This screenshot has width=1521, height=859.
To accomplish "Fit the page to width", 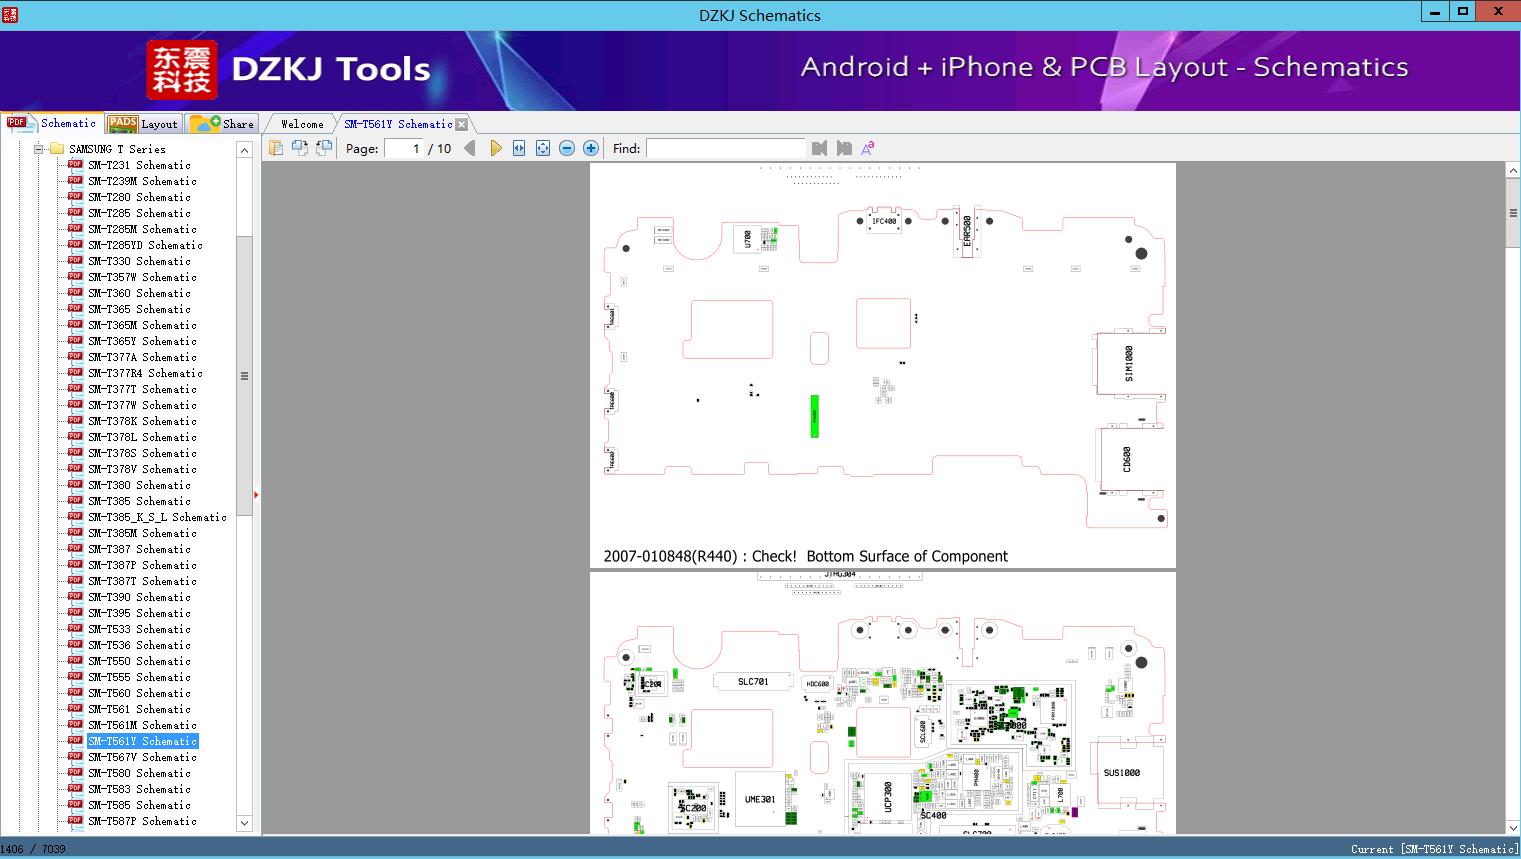I will click(x=519, y=148).
